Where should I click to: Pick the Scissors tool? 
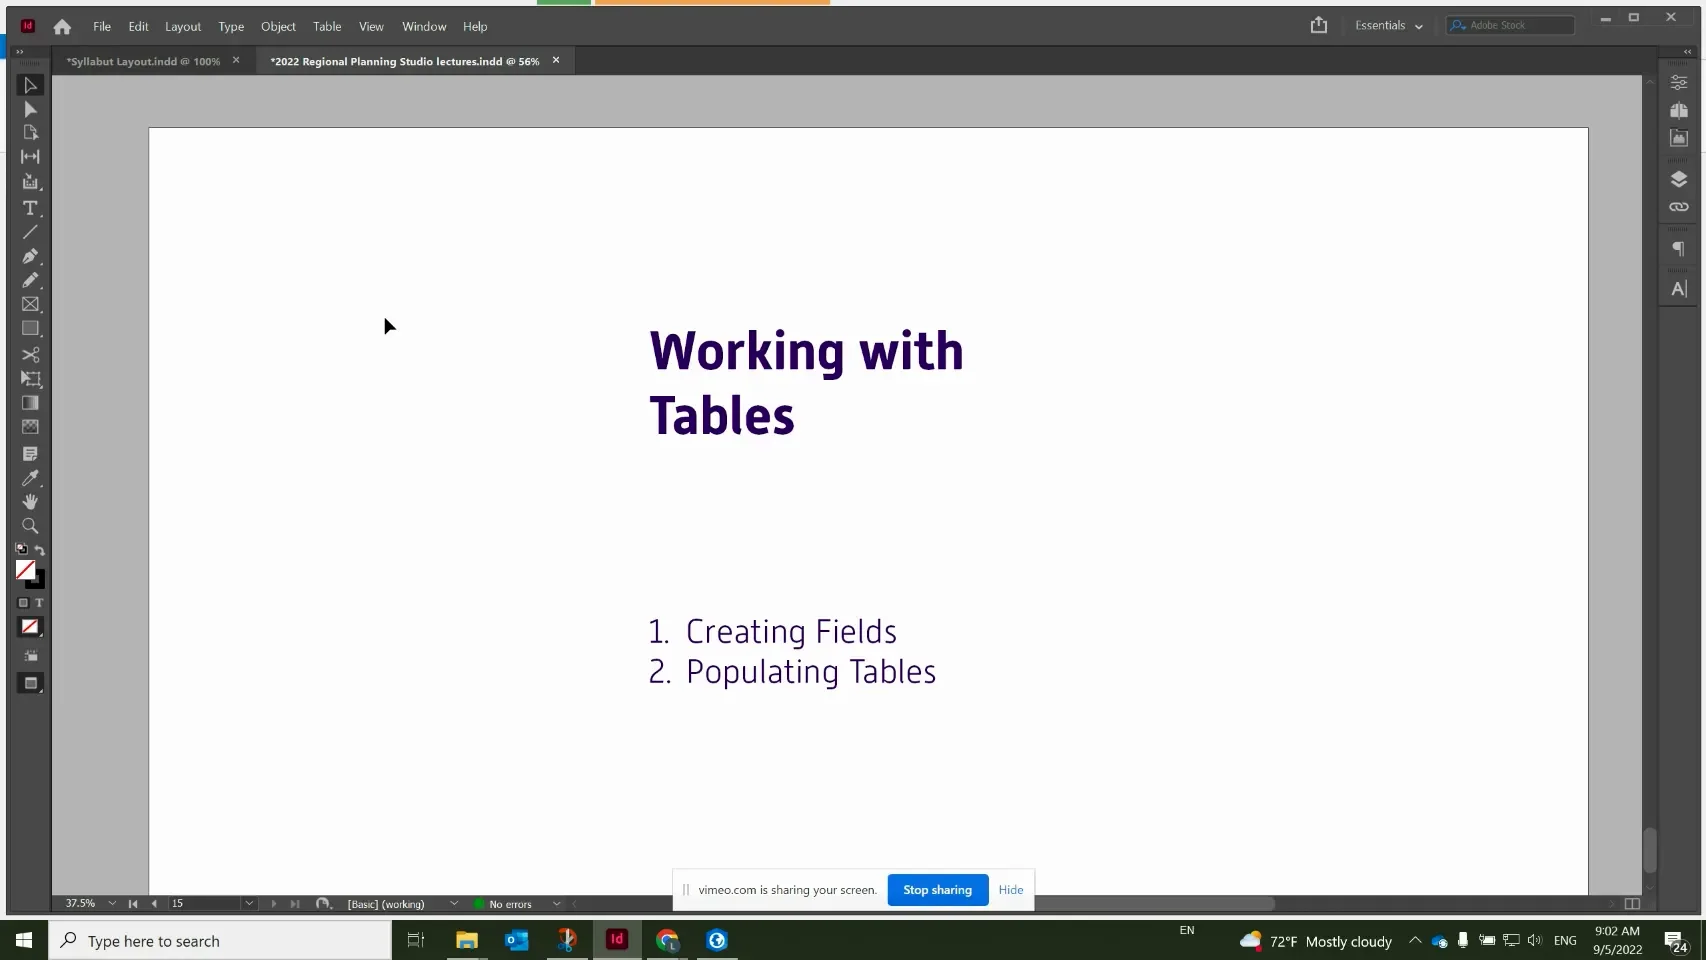tap(30, 354)
